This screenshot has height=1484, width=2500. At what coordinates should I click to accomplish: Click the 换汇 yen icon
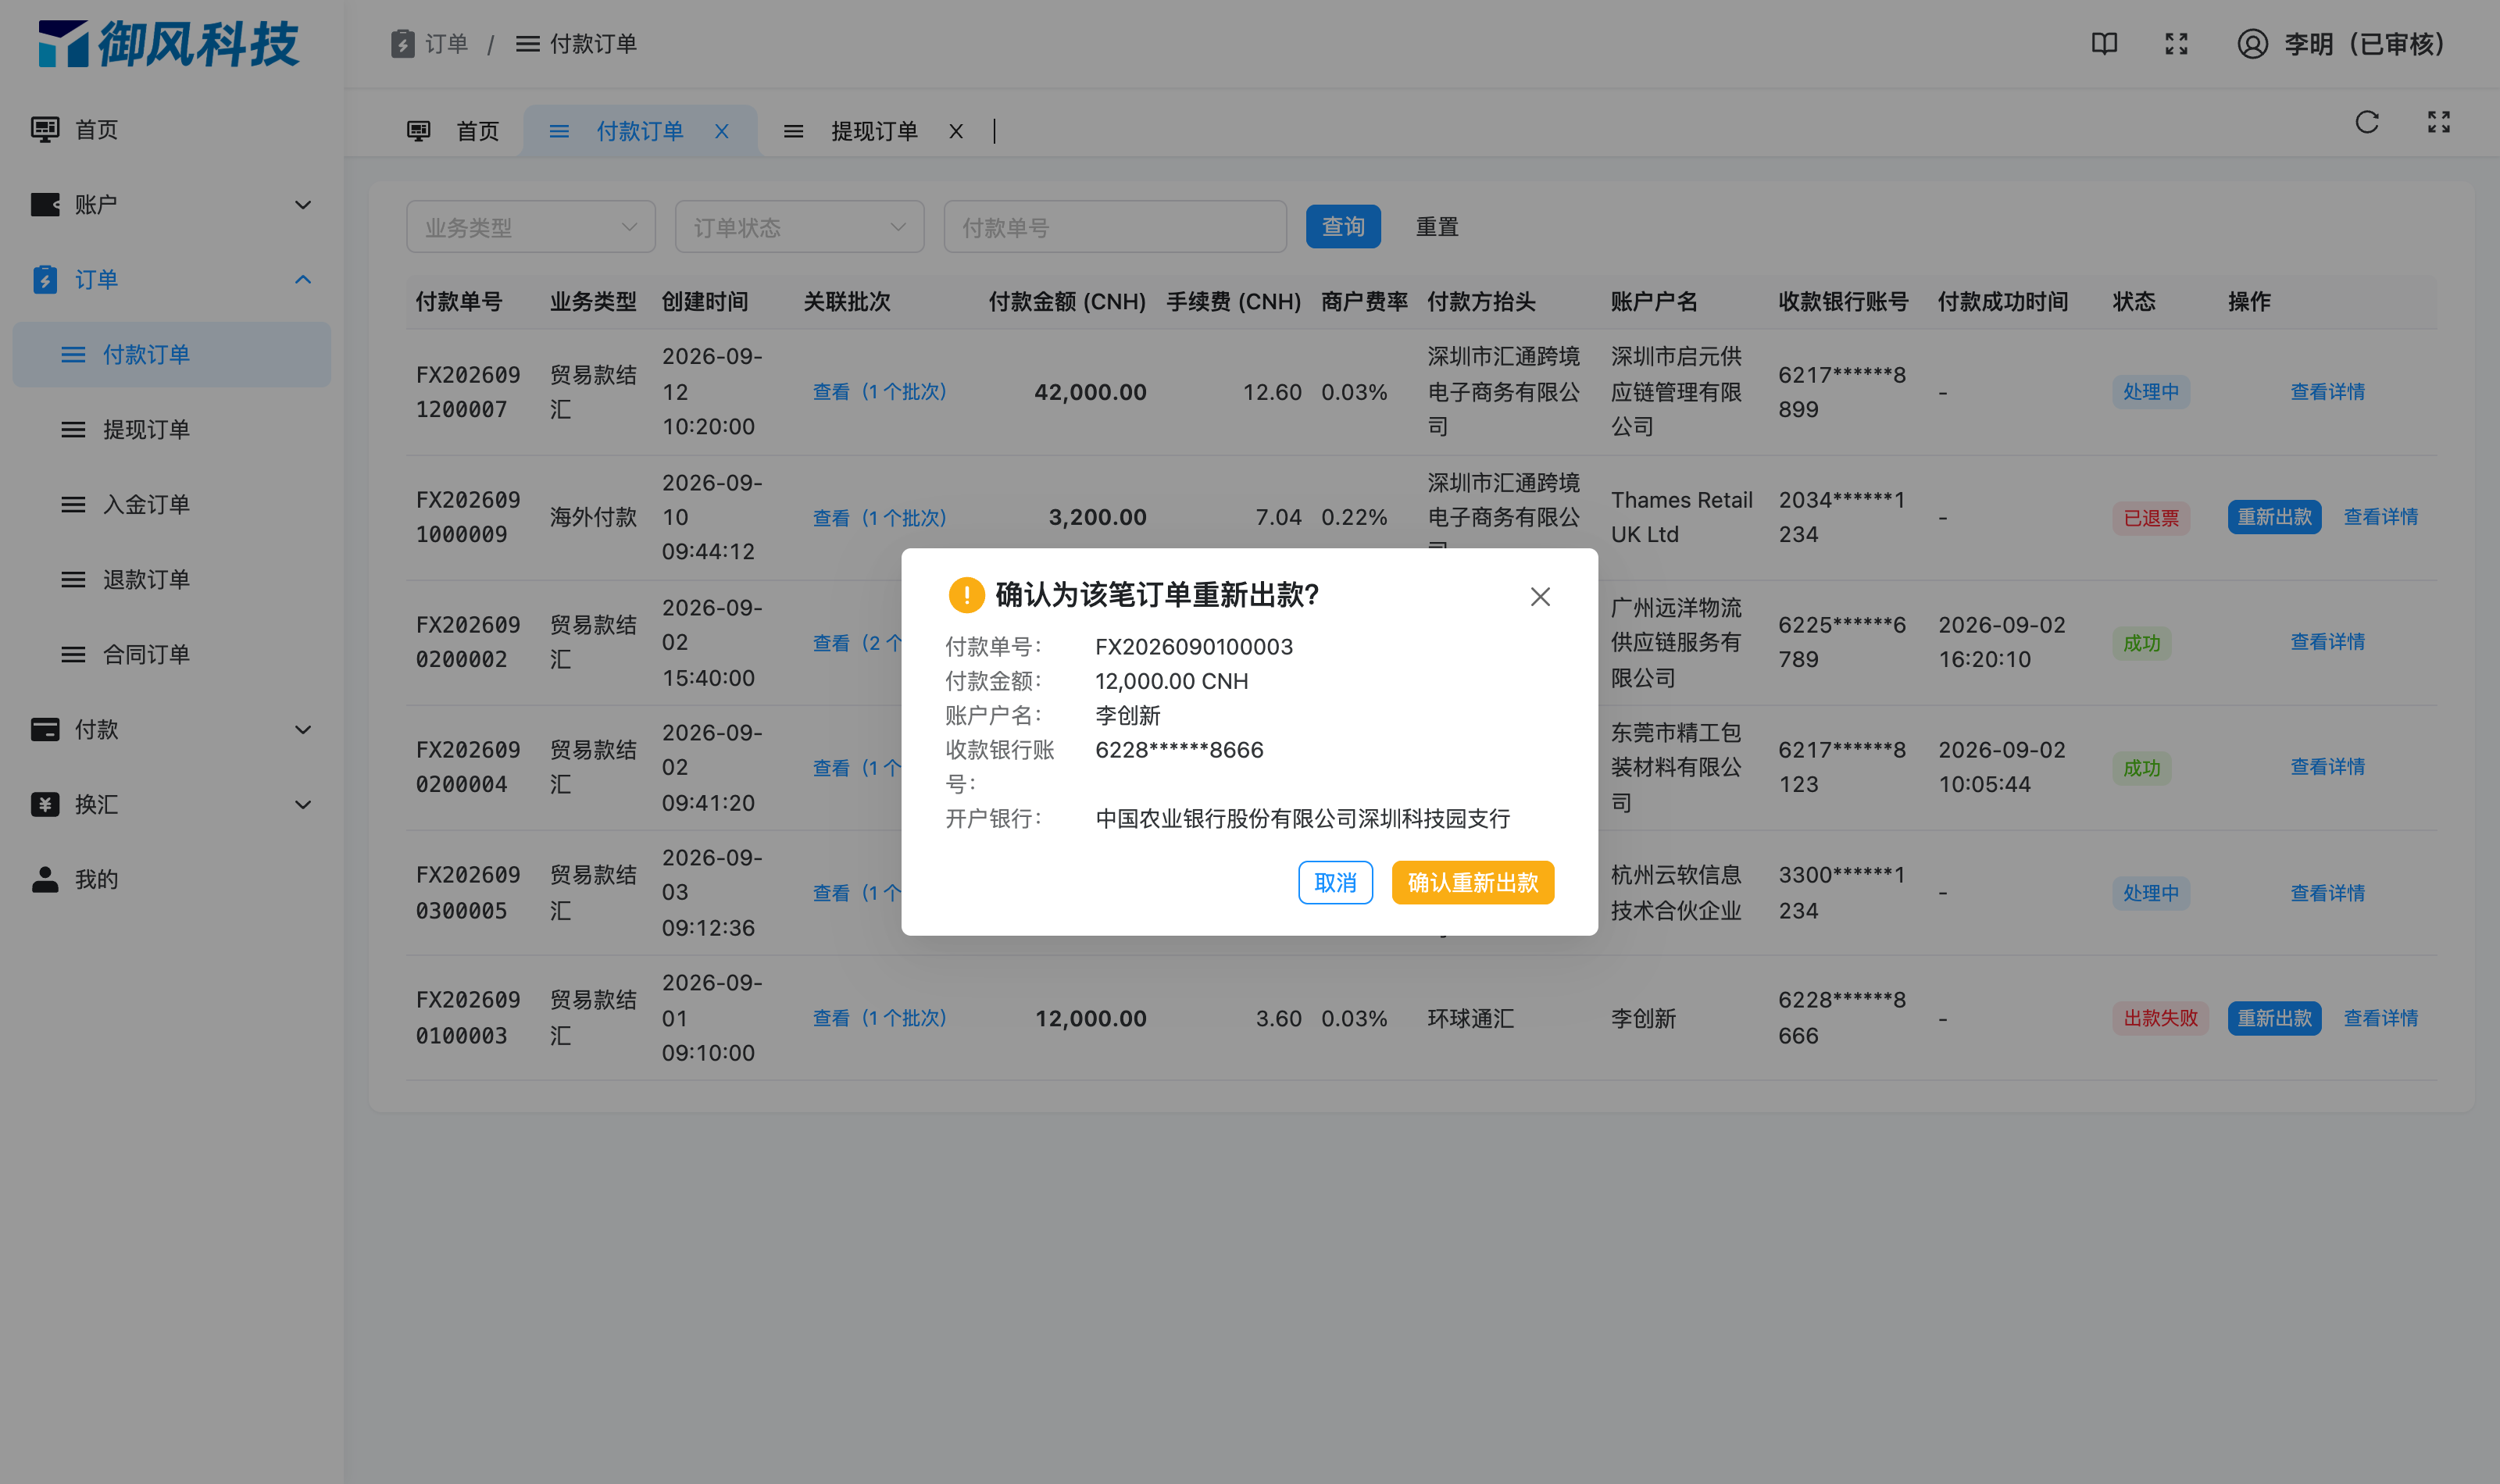(45, 804)
